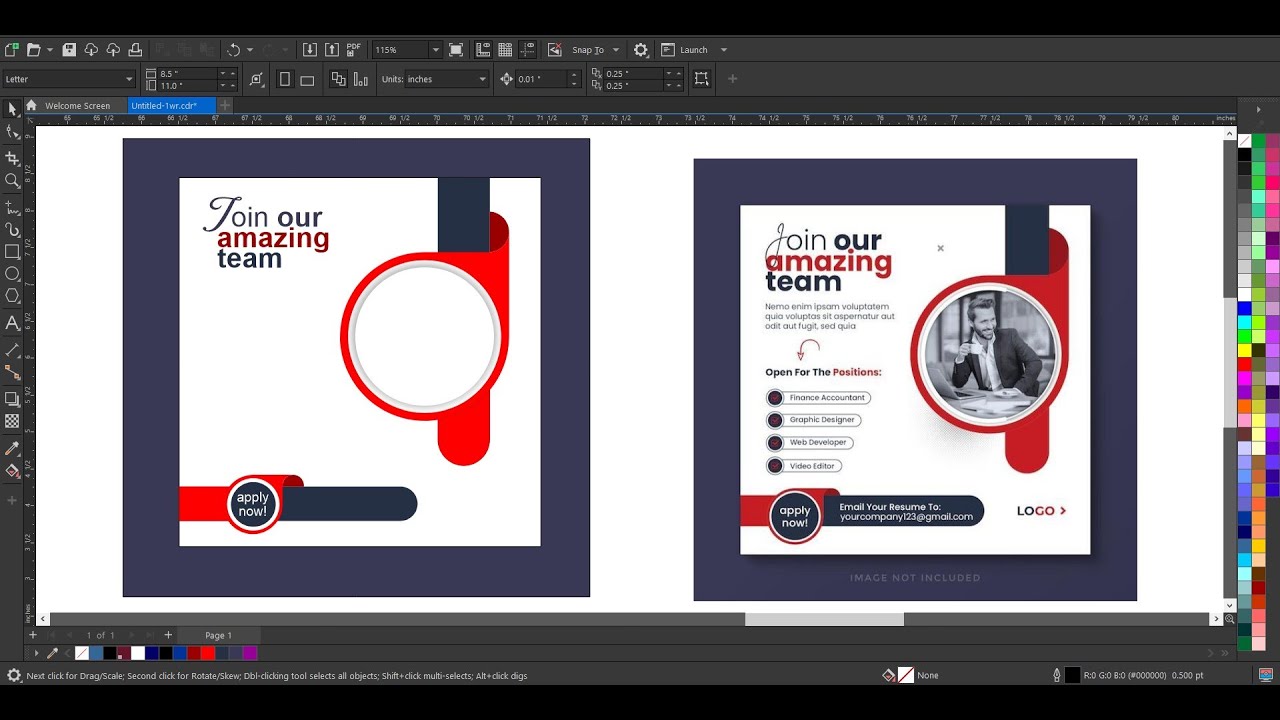Add page after with plus button

[168, 635]
